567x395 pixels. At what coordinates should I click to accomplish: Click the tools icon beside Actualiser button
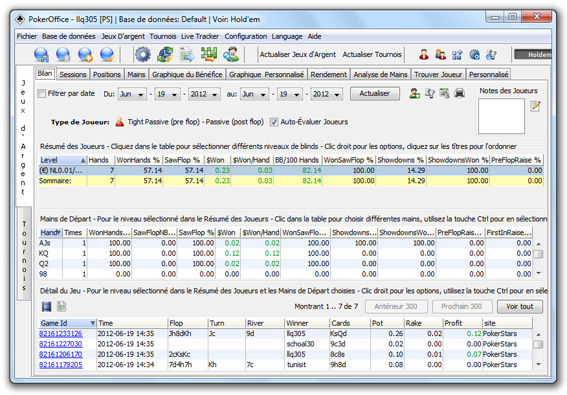(x=430, y=94)
